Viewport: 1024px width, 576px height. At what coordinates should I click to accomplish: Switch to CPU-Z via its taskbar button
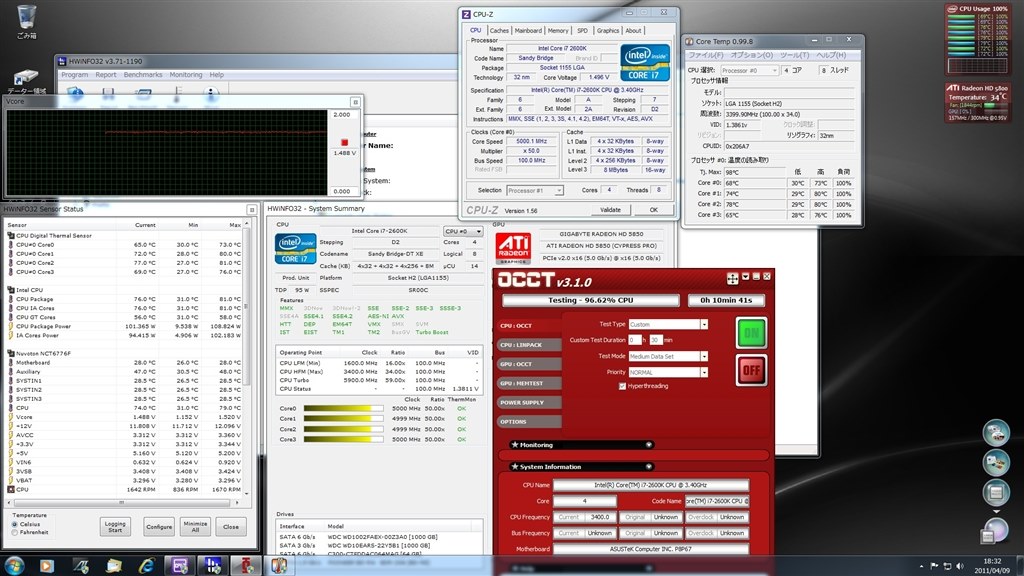pos(180,566)
